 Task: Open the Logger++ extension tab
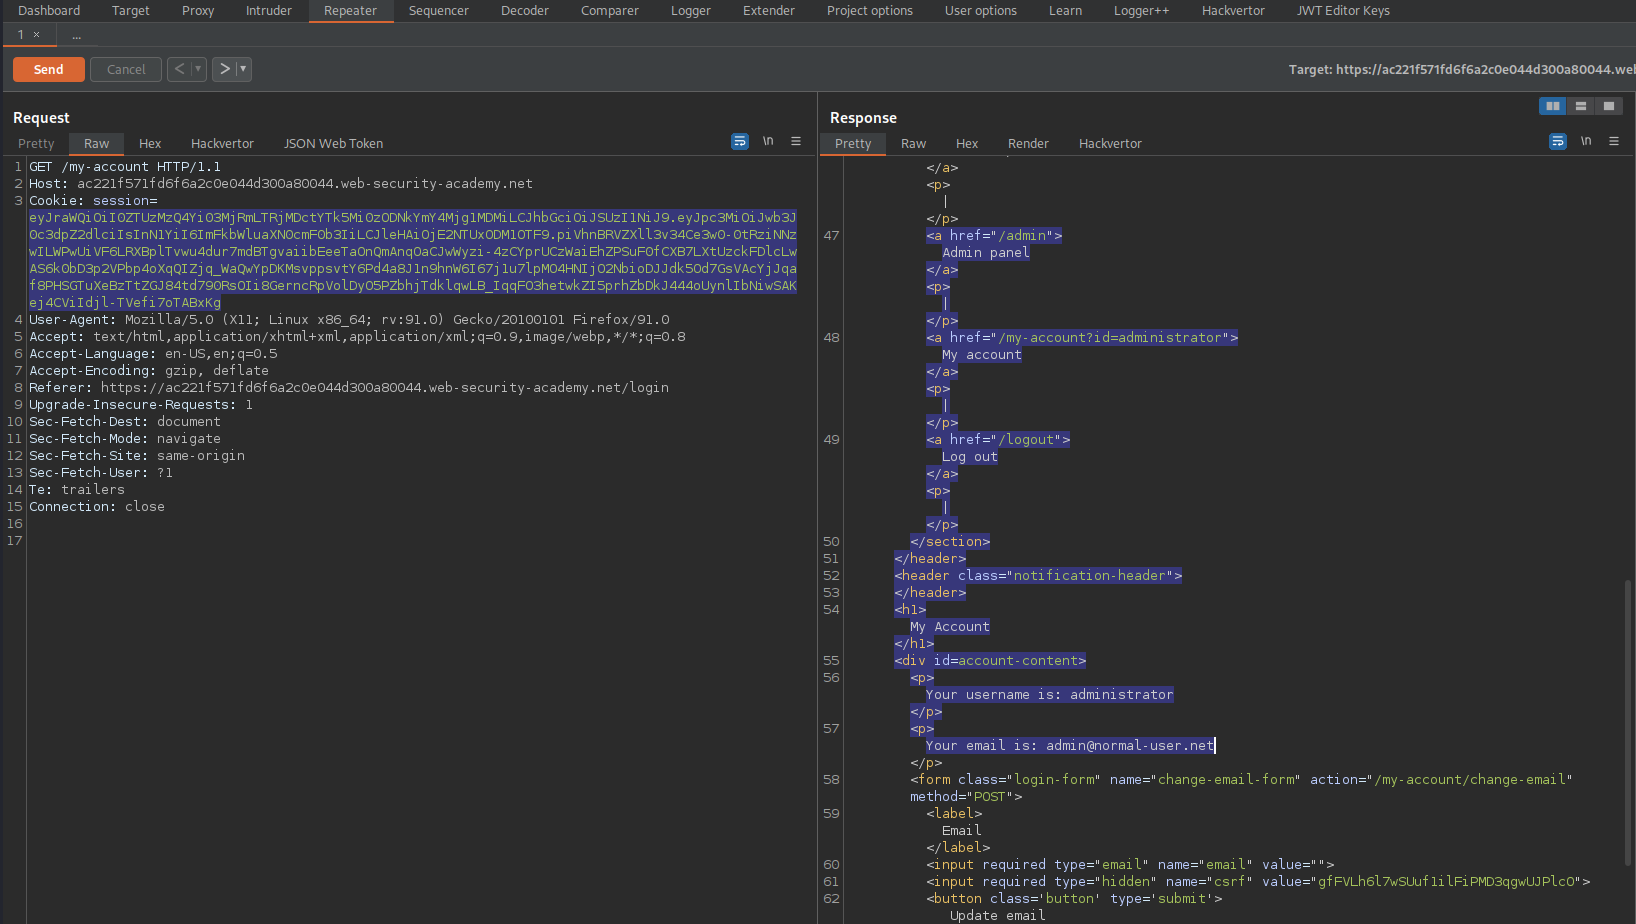(x=1142, y=11)
